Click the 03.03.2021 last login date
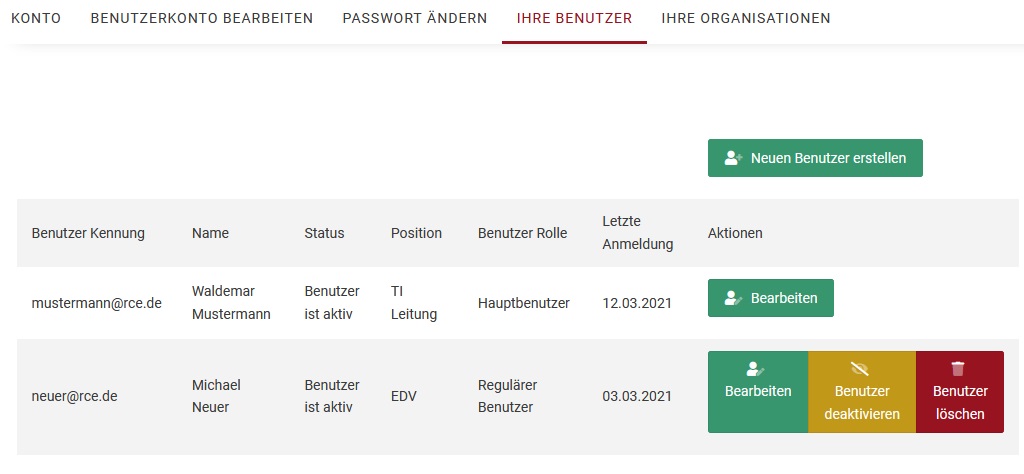The image size is (1024, 474). [x=638, y=396]
